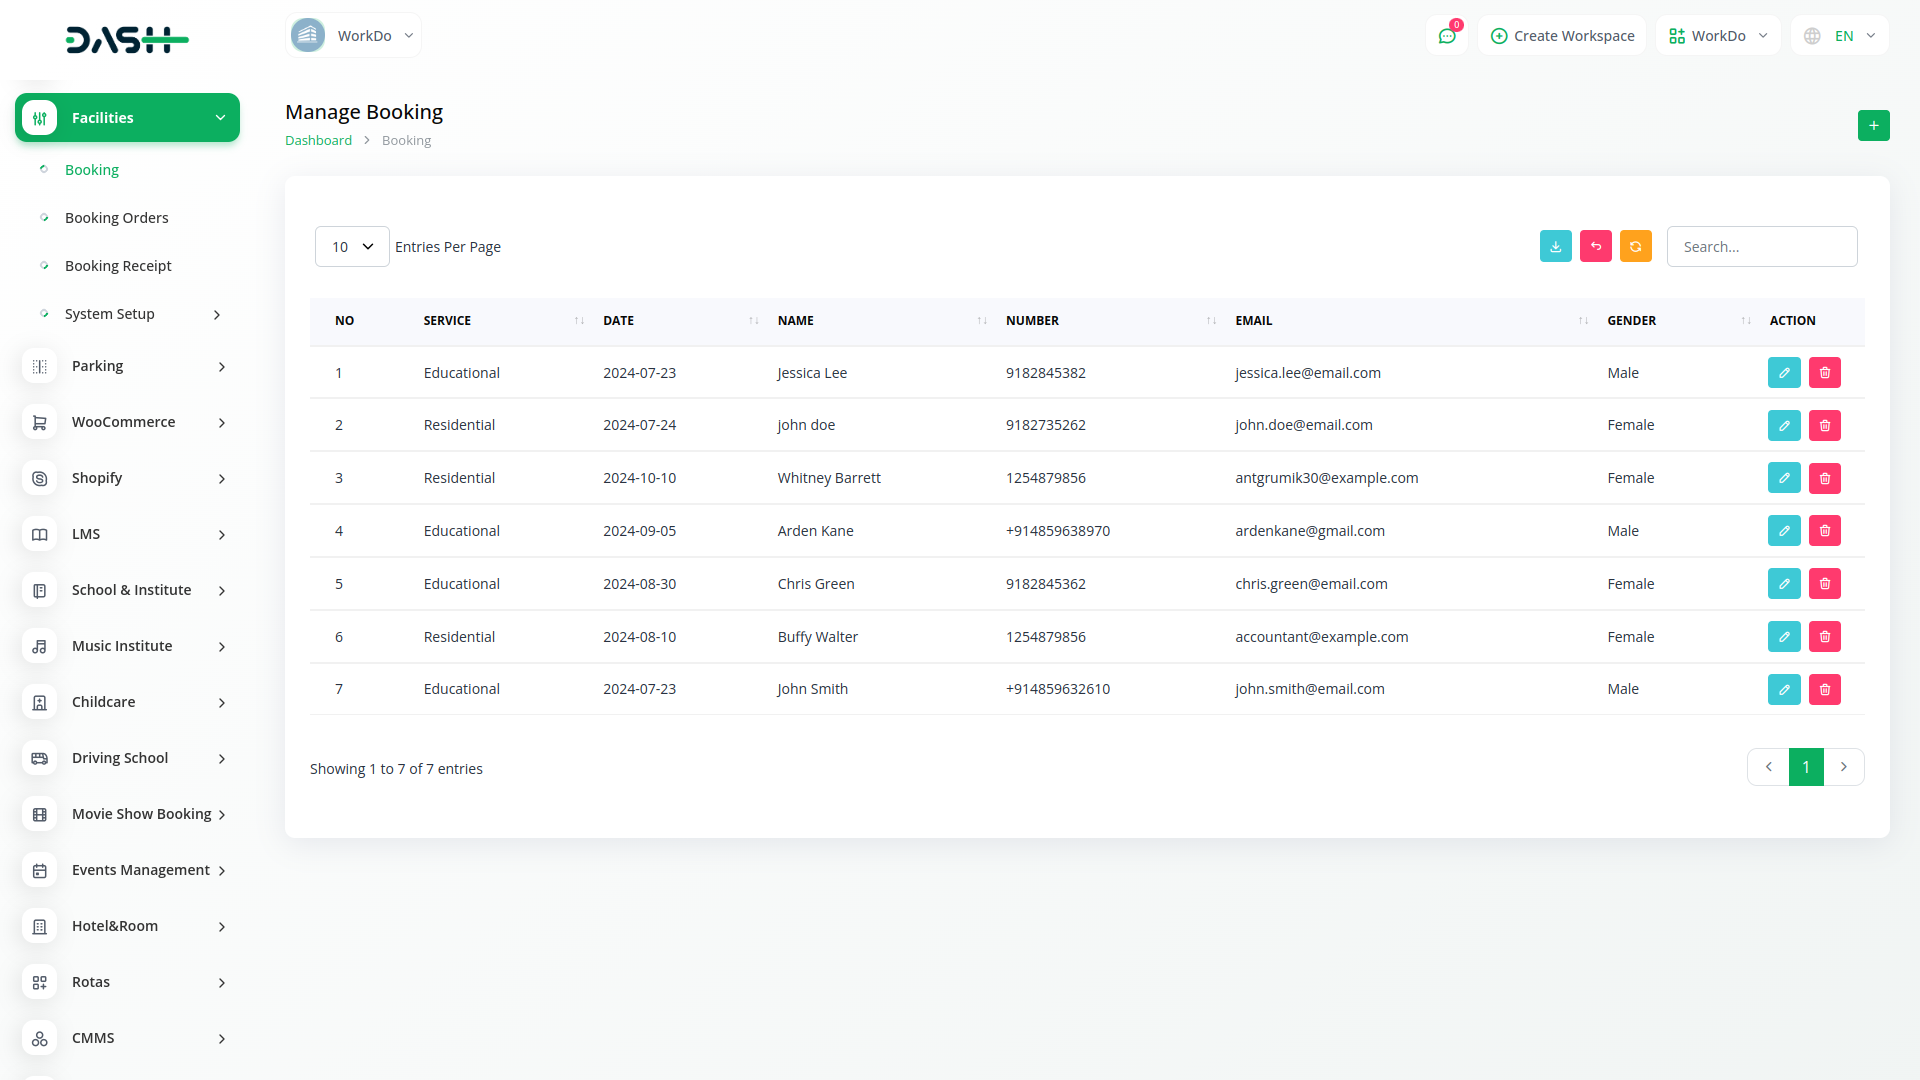
Task: Open the EN language dropdown
Action: coord(1841,36)
